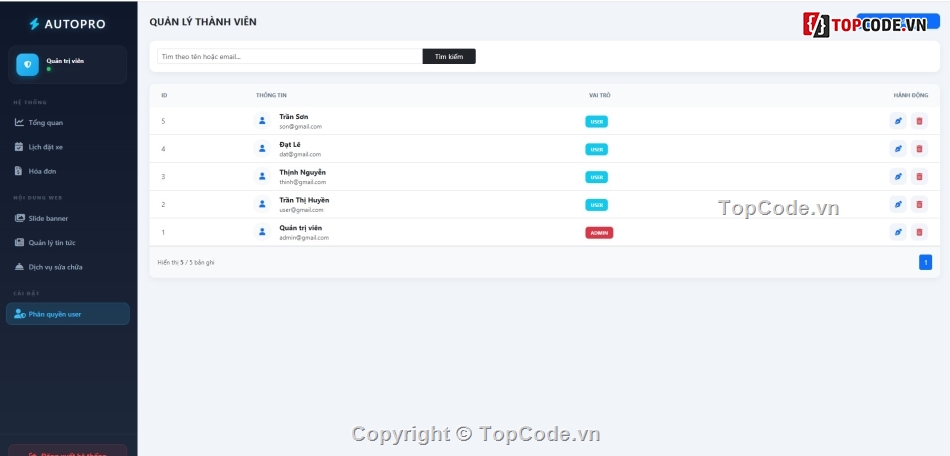
Task: Click the invoice file icon for Hóa đơn
Action: click(x=18, y=171)
